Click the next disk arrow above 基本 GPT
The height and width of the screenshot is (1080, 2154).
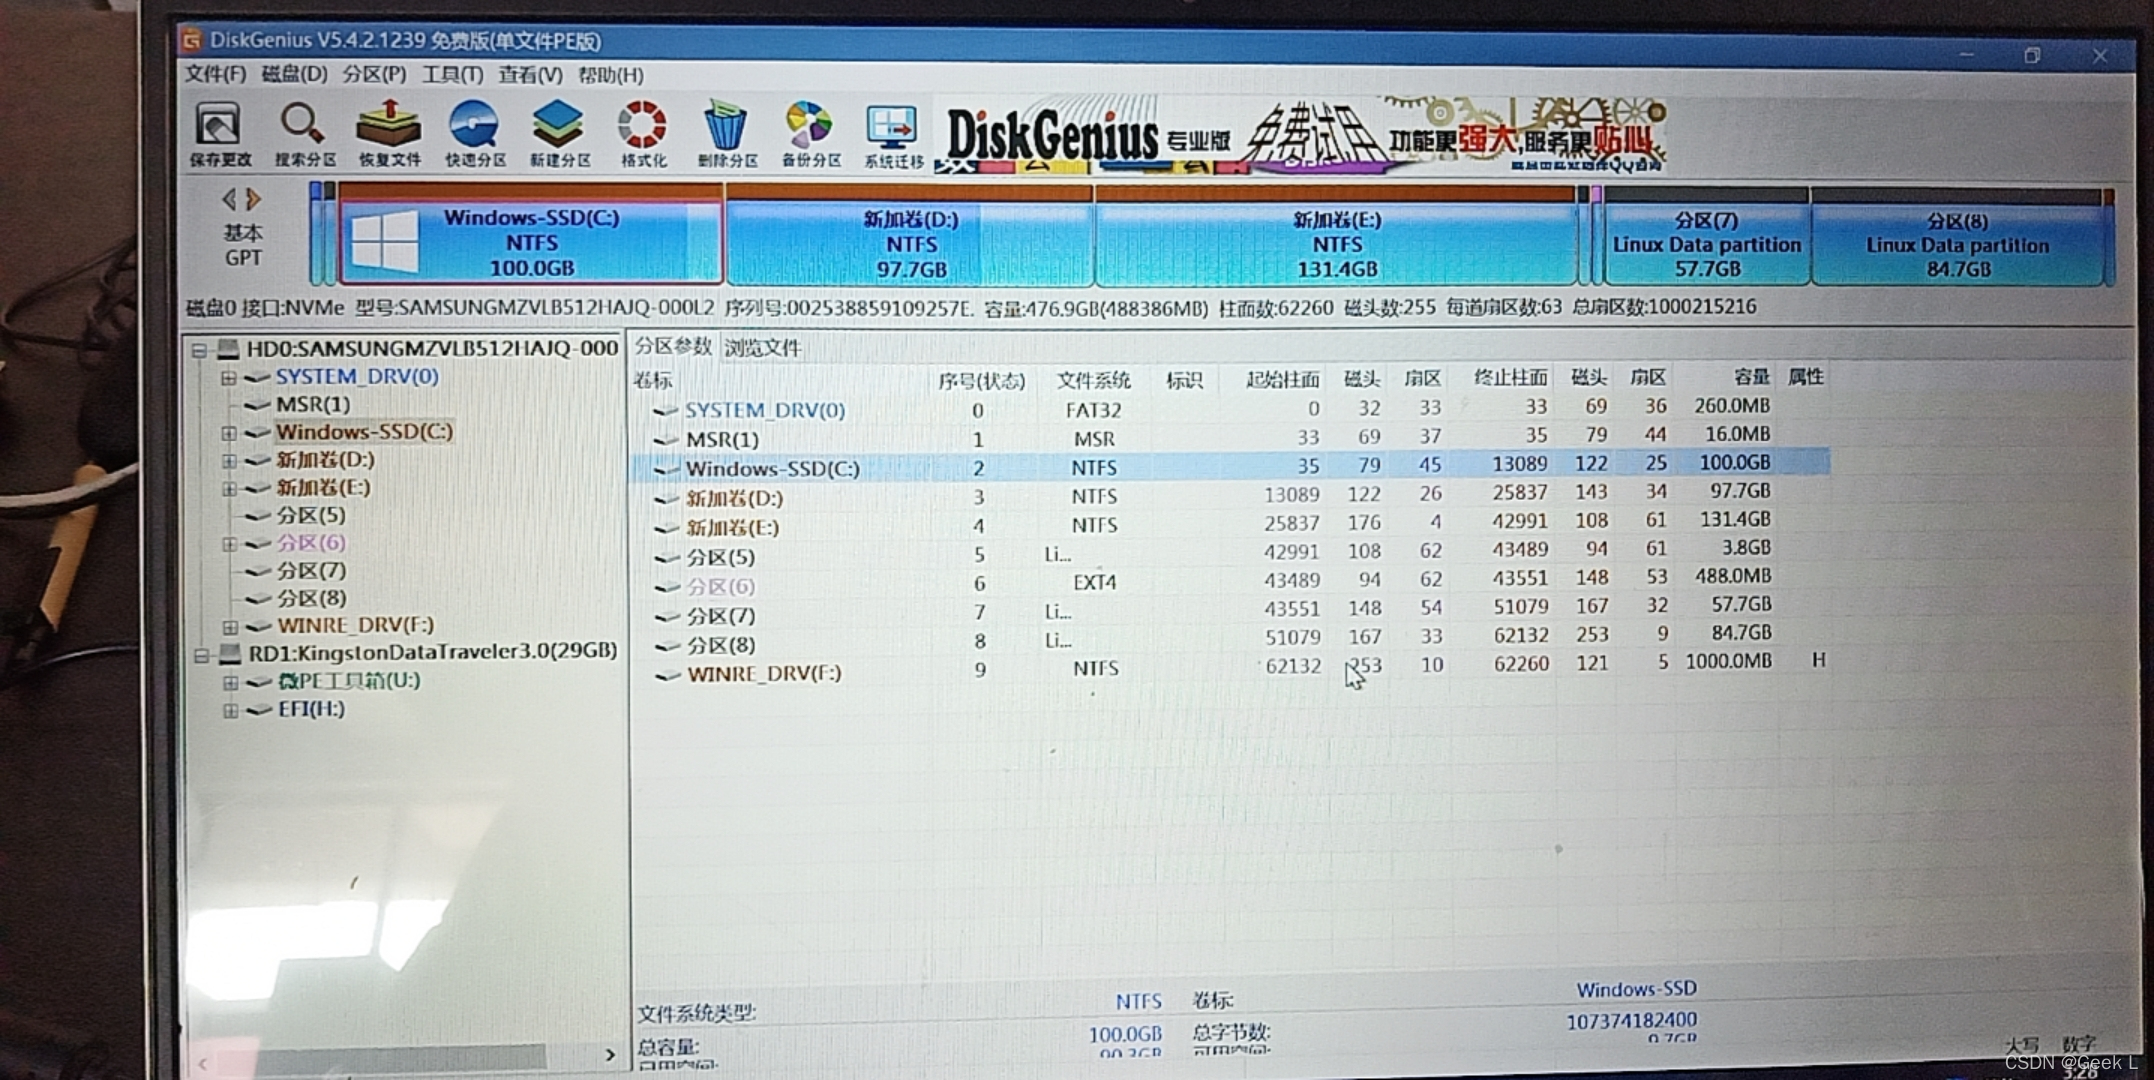pyautogui.click(x=254, y=199)
